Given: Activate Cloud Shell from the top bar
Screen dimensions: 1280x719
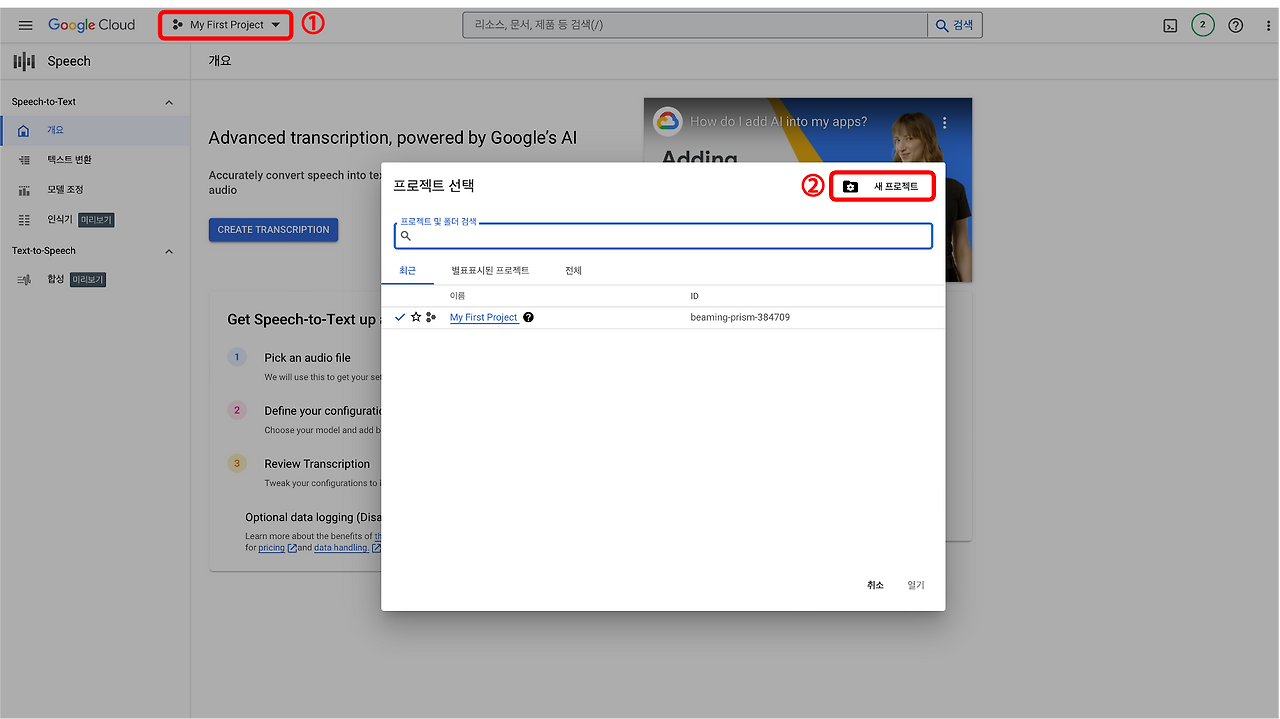Looking at the screenshot, I should coord(1170,24).
